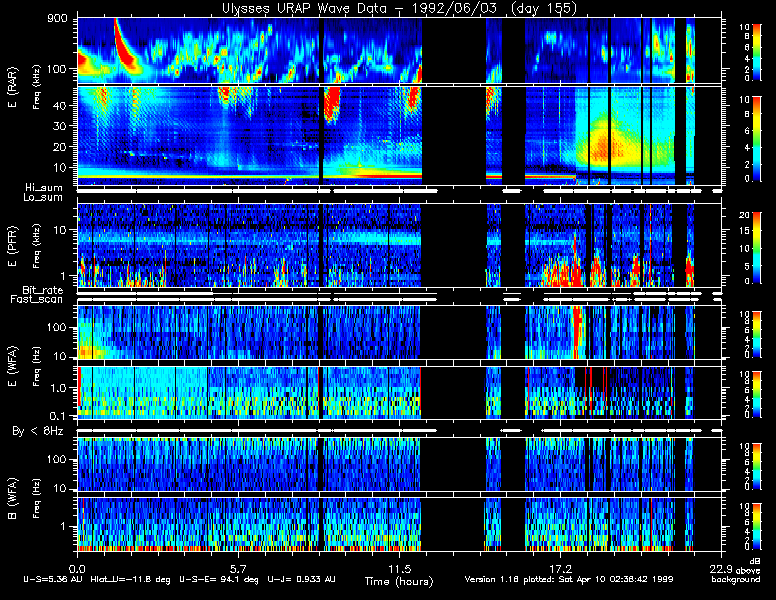
Task: Click the 5.7 time axis label
Action: coord(239,569)
